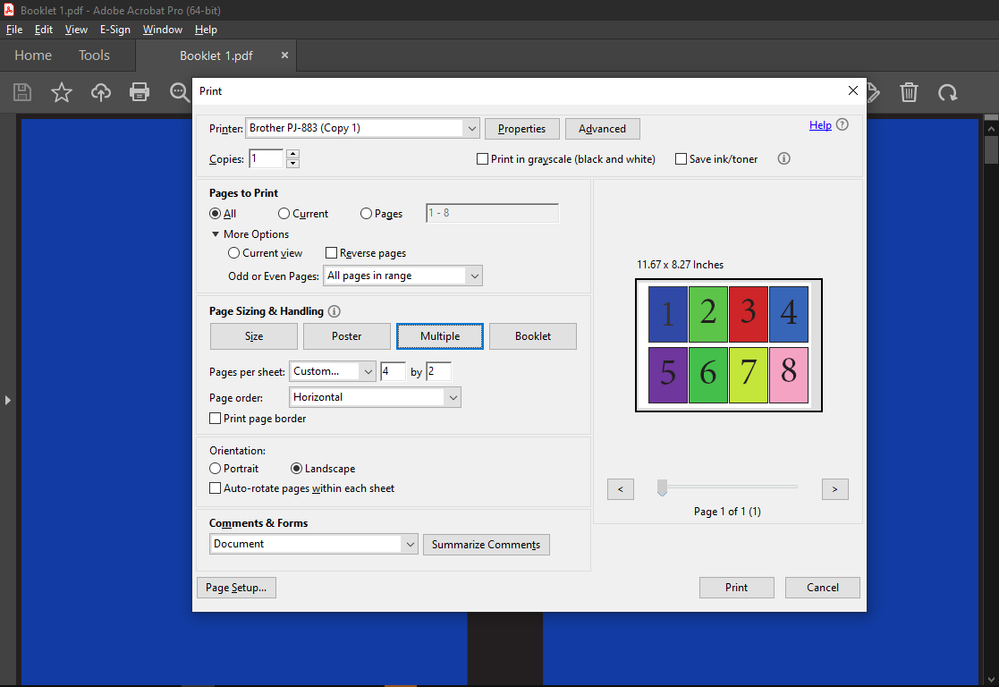Go to previous preview page arrow
This screenshot has height=687, width=999.
click(x=621, y=489)
